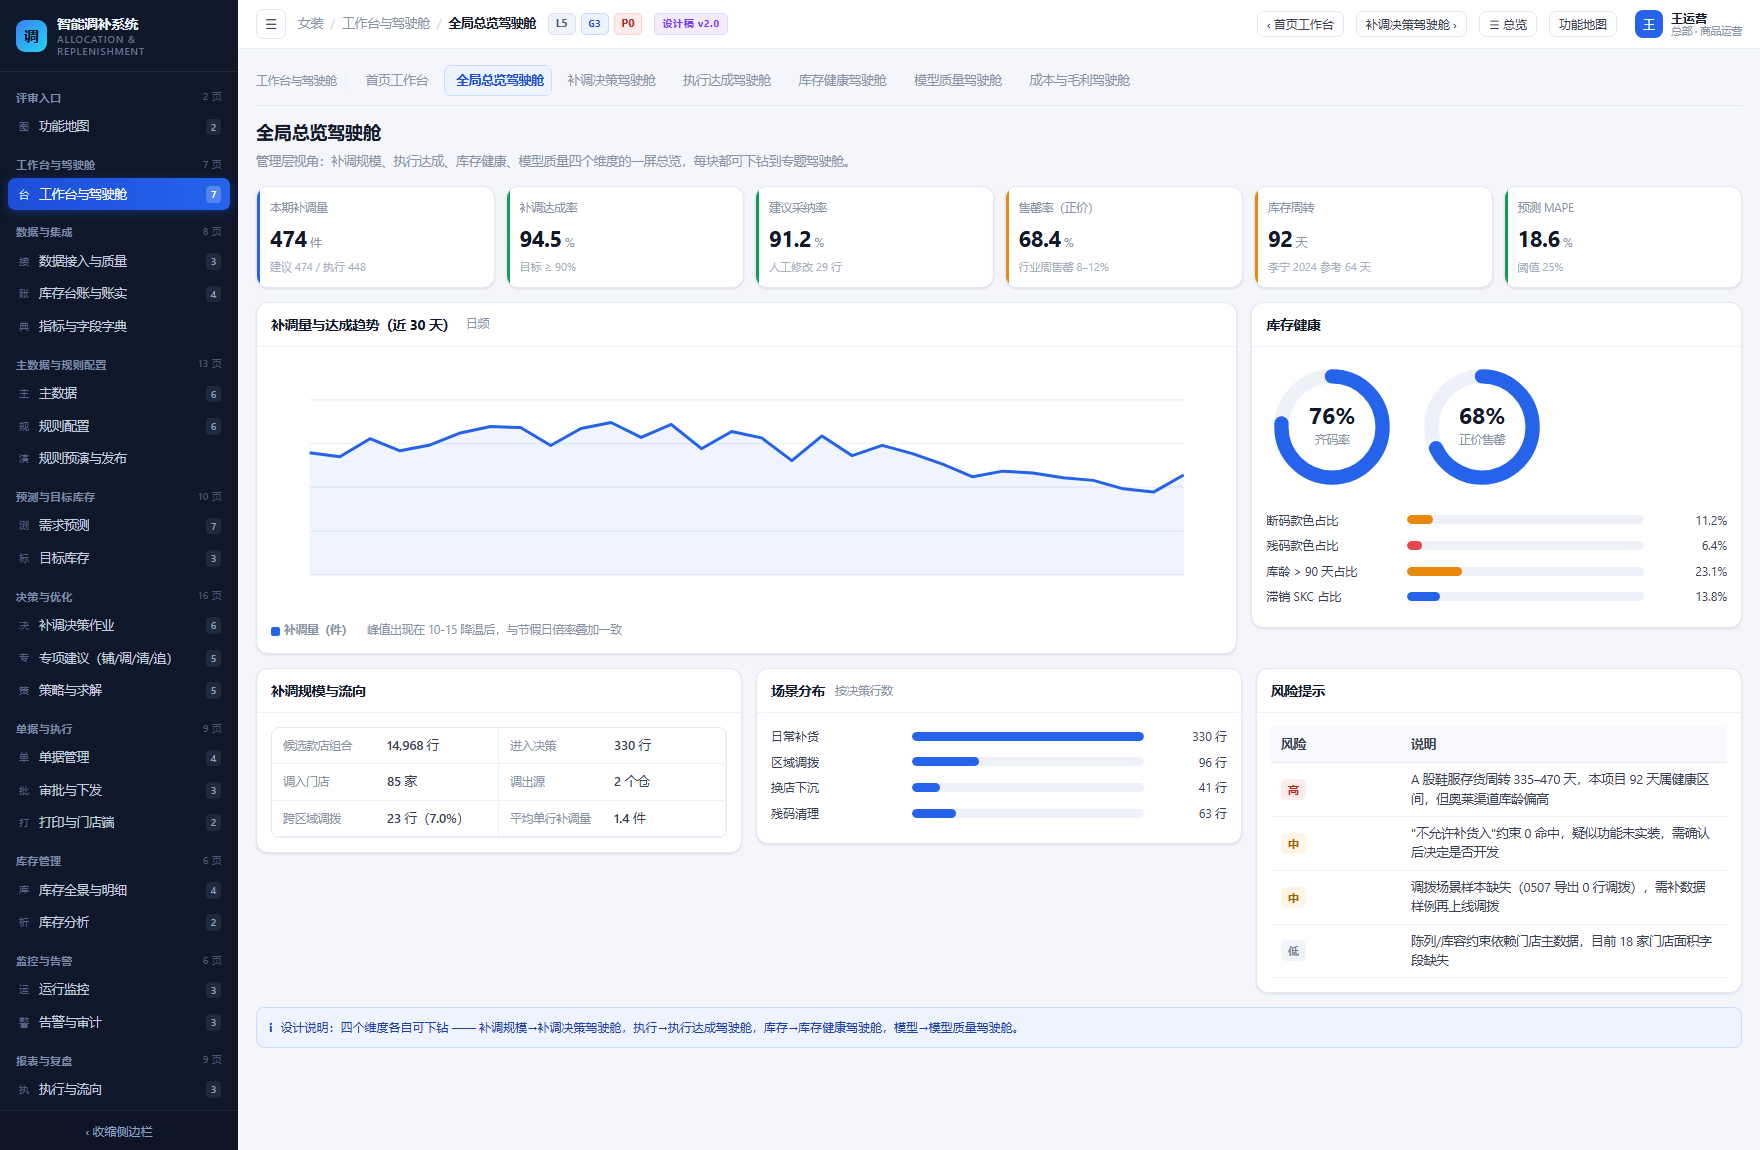This screenshot has height=1150, width=1760.
Task: Open 指标与字段字典 sidebar entry
Action: coord(119,326)
